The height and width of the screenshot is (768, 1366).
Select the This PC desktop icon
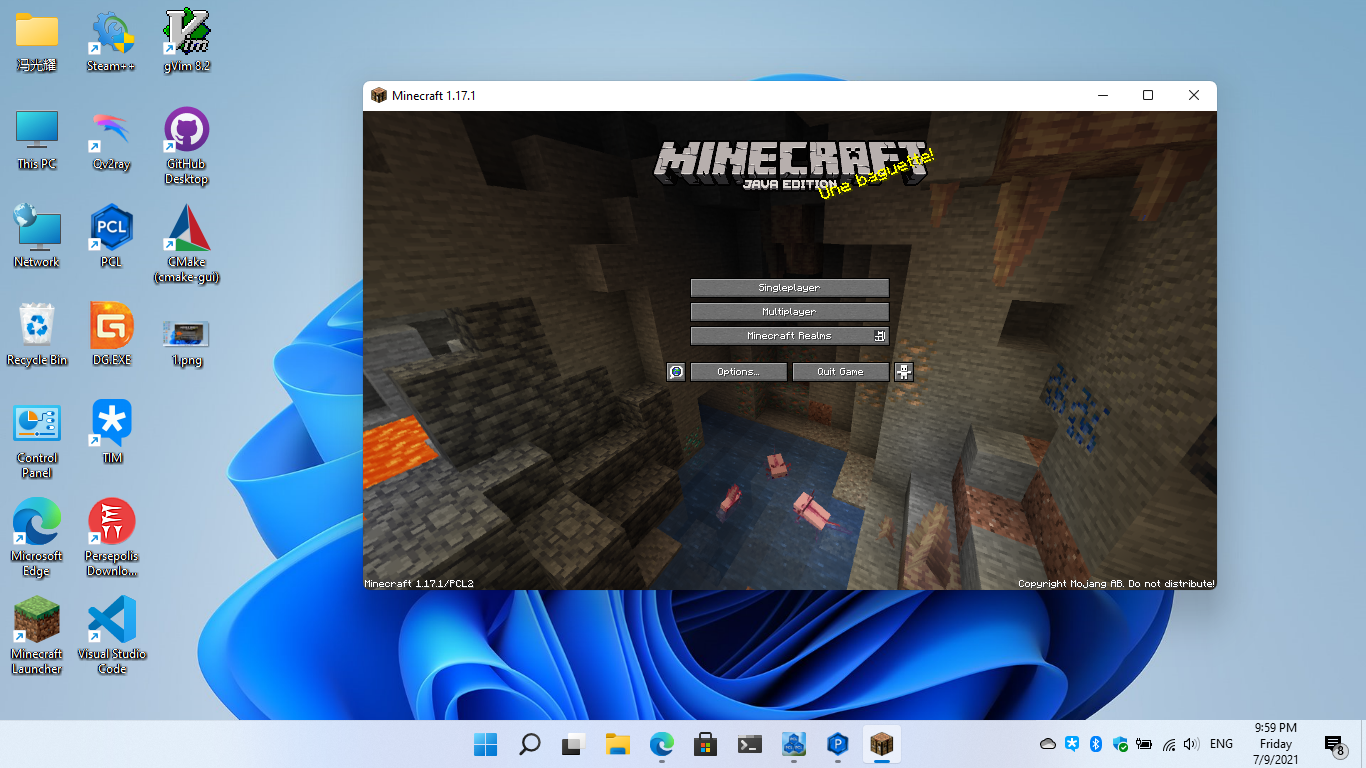click(37, 140)
